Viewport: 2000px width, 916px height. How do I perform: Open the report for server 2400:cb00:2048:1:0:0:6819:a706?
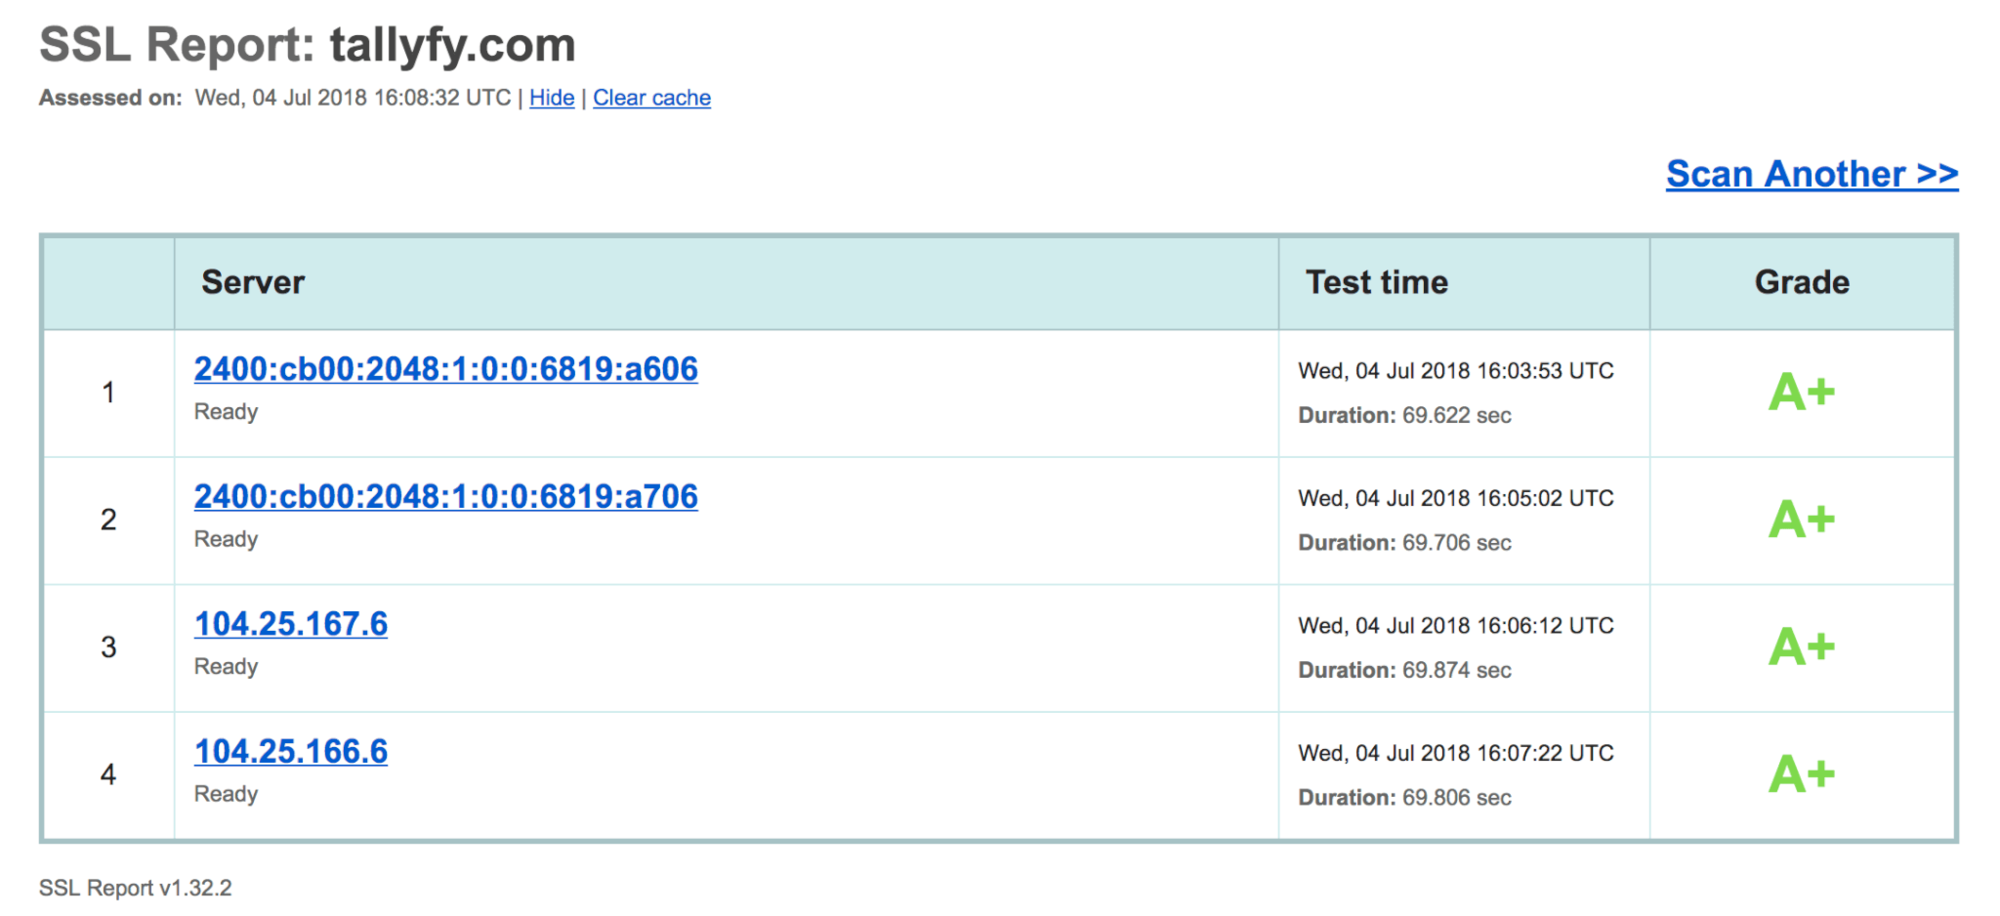pos(445,496)
